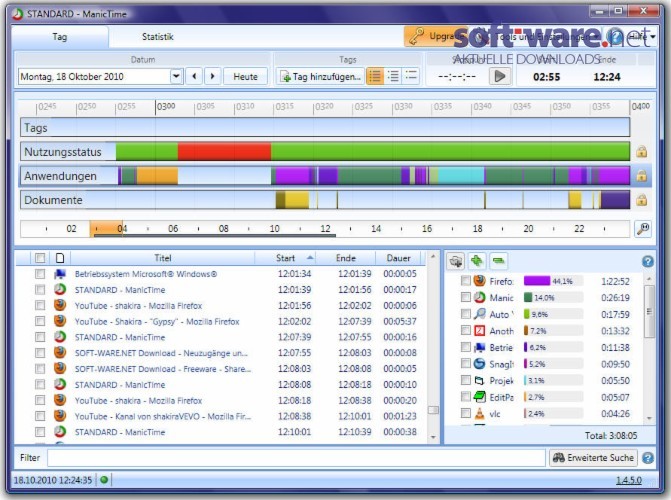Screen dimensions: 671x500
Task: Click ManicTime icon on 12:01:39 row
Action: point(60,289)
